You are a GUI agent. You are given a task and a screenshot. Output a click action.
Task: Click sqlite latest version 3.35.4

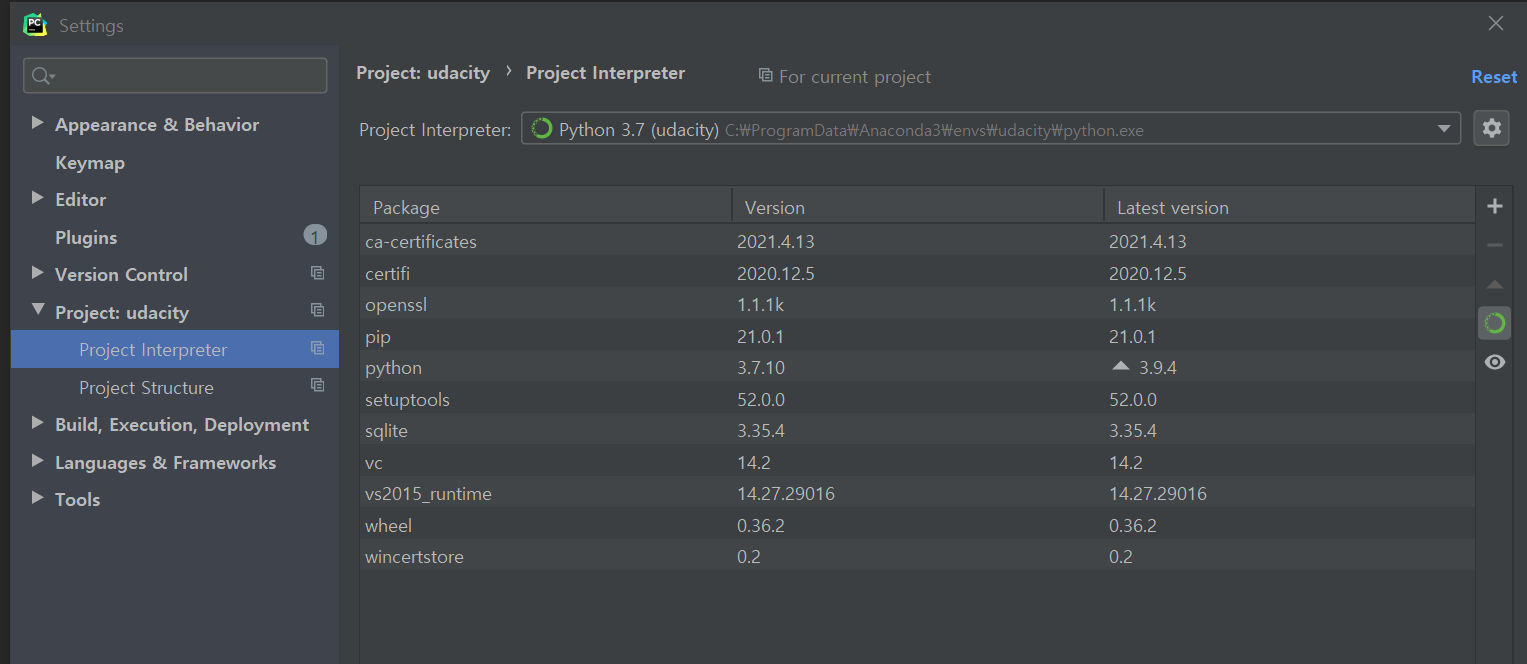pyautogui.click(x=1133, y=431)
